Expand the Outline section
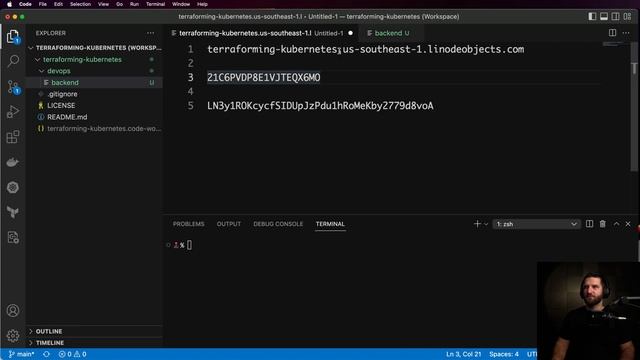Image resolution: width=640 pixels, height=360 pixels. pyautogui.click(x=95, y=331)
